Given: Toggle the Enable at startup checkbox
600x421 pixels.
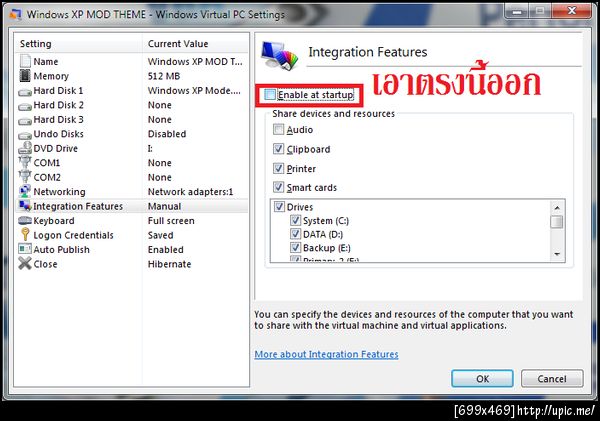Looking at the screenshot, I should pyautogui.click(x=270, y=95).
